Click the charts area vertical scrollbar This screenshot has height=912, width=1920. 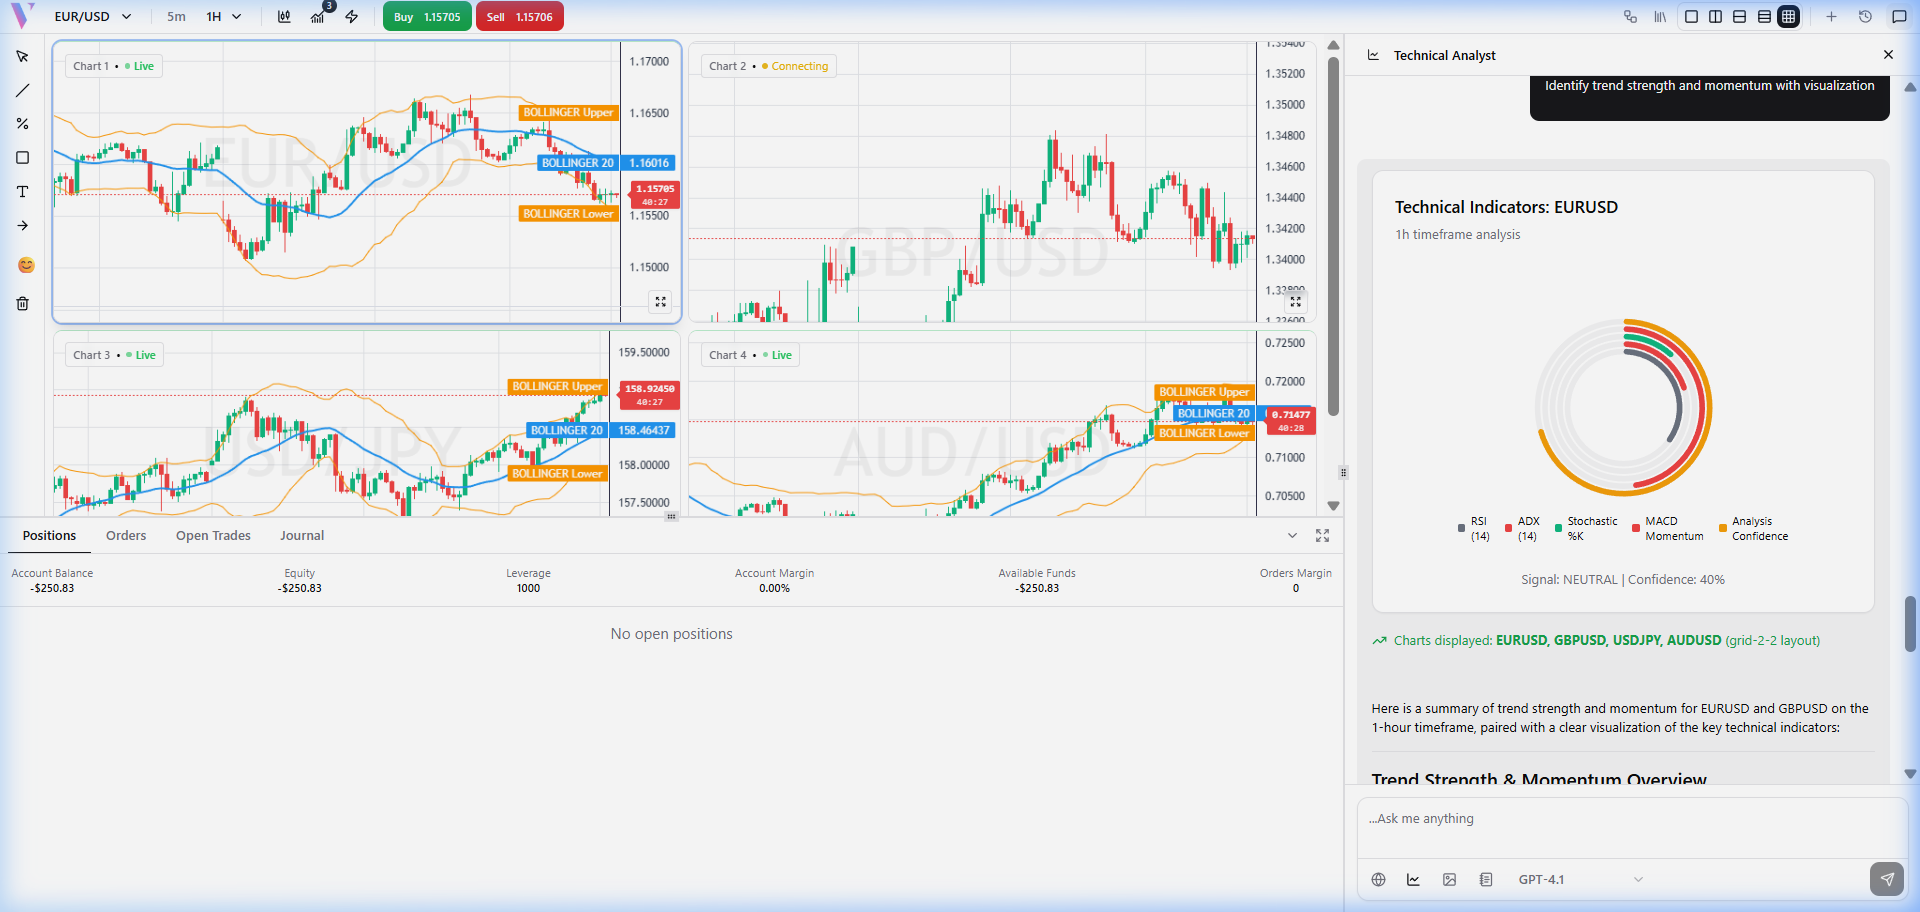click(1333, 235)
